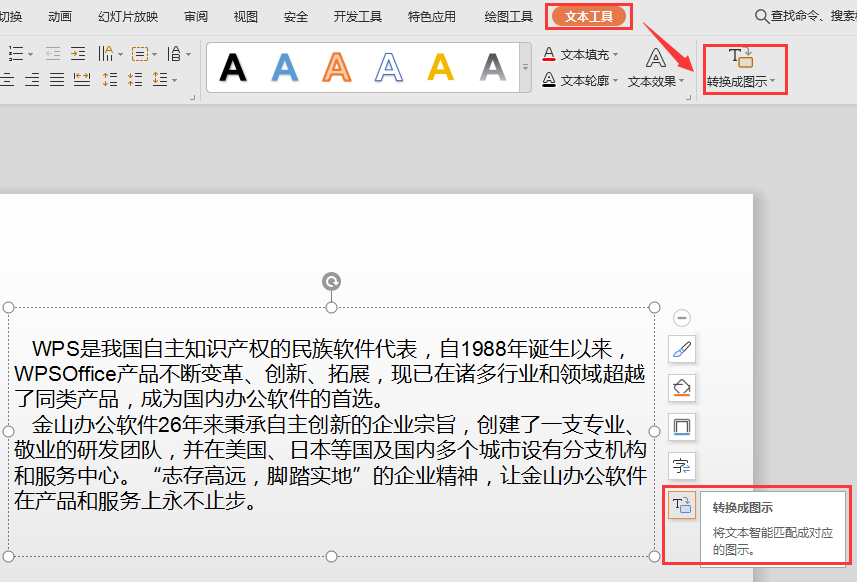Image resolution: width=857 pixels, height=582 pixels.
Task: Click the bottom-right corner handle
Action: point(654,556)
